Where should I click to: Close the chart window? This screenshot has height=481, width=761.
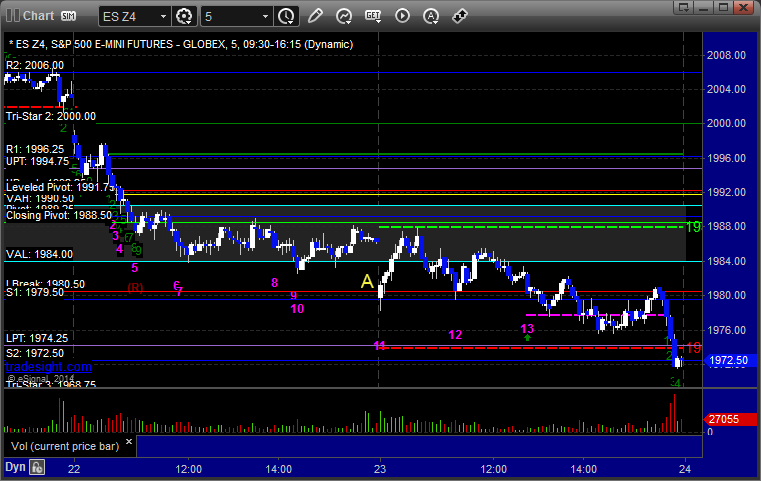pyautogui.click(x=744, y=7)
